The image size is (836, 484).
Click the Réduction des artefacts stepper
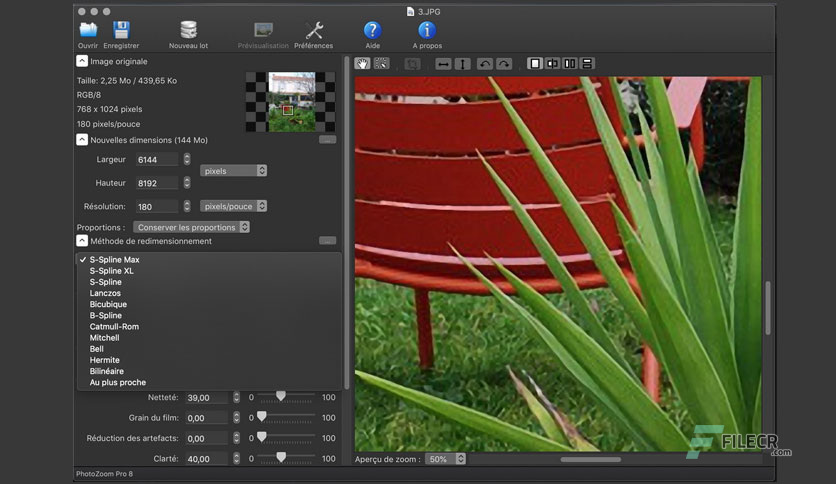pyautogui.click(x=237, y=438)
